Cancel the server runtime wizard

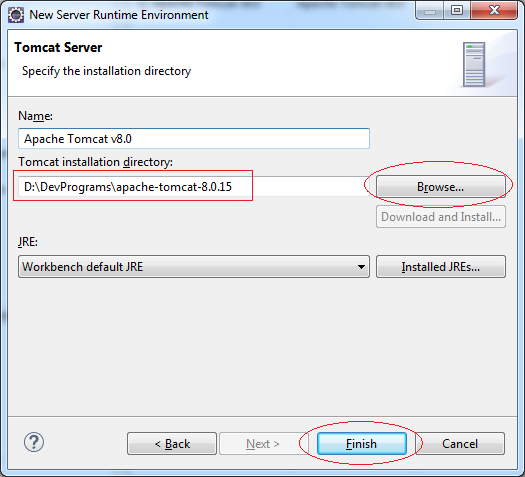(x=460, y=444)
